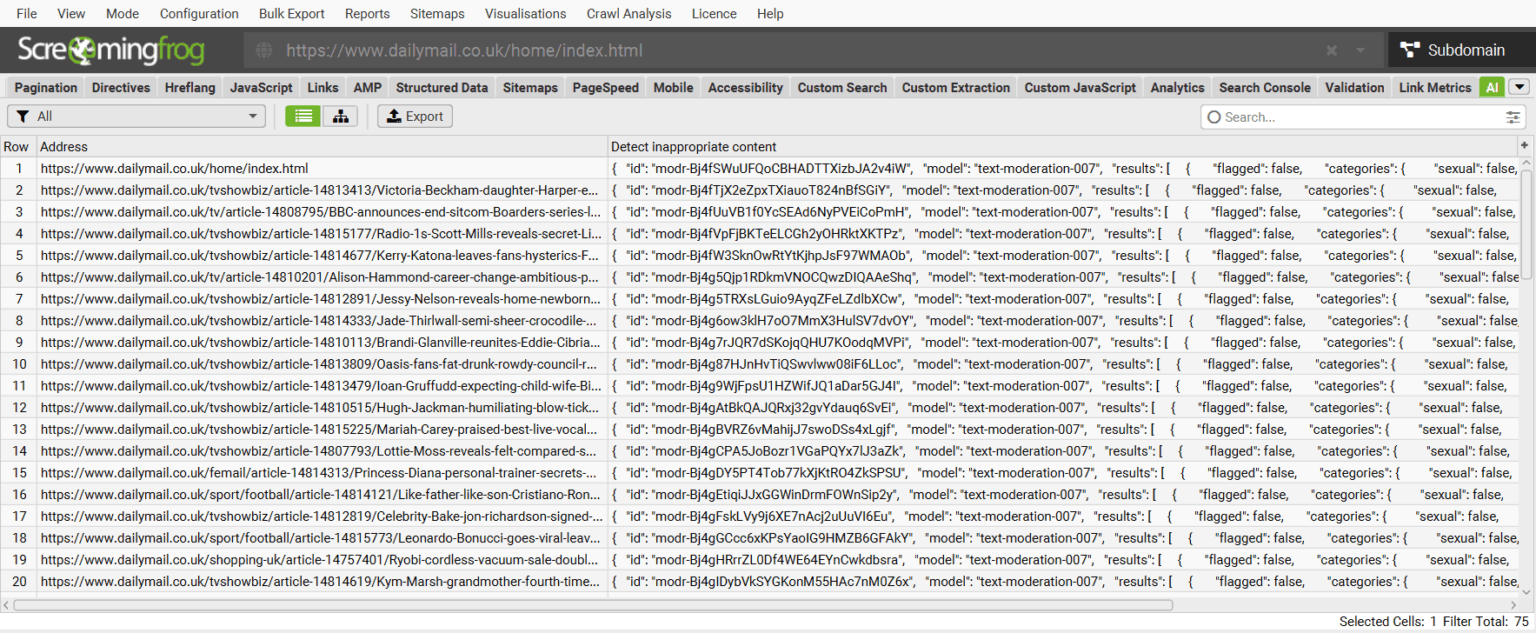Viewport: 1536px width, 633px height.
Task: Open the URL bar history dropdown arrow
Action: [1360, 51]
